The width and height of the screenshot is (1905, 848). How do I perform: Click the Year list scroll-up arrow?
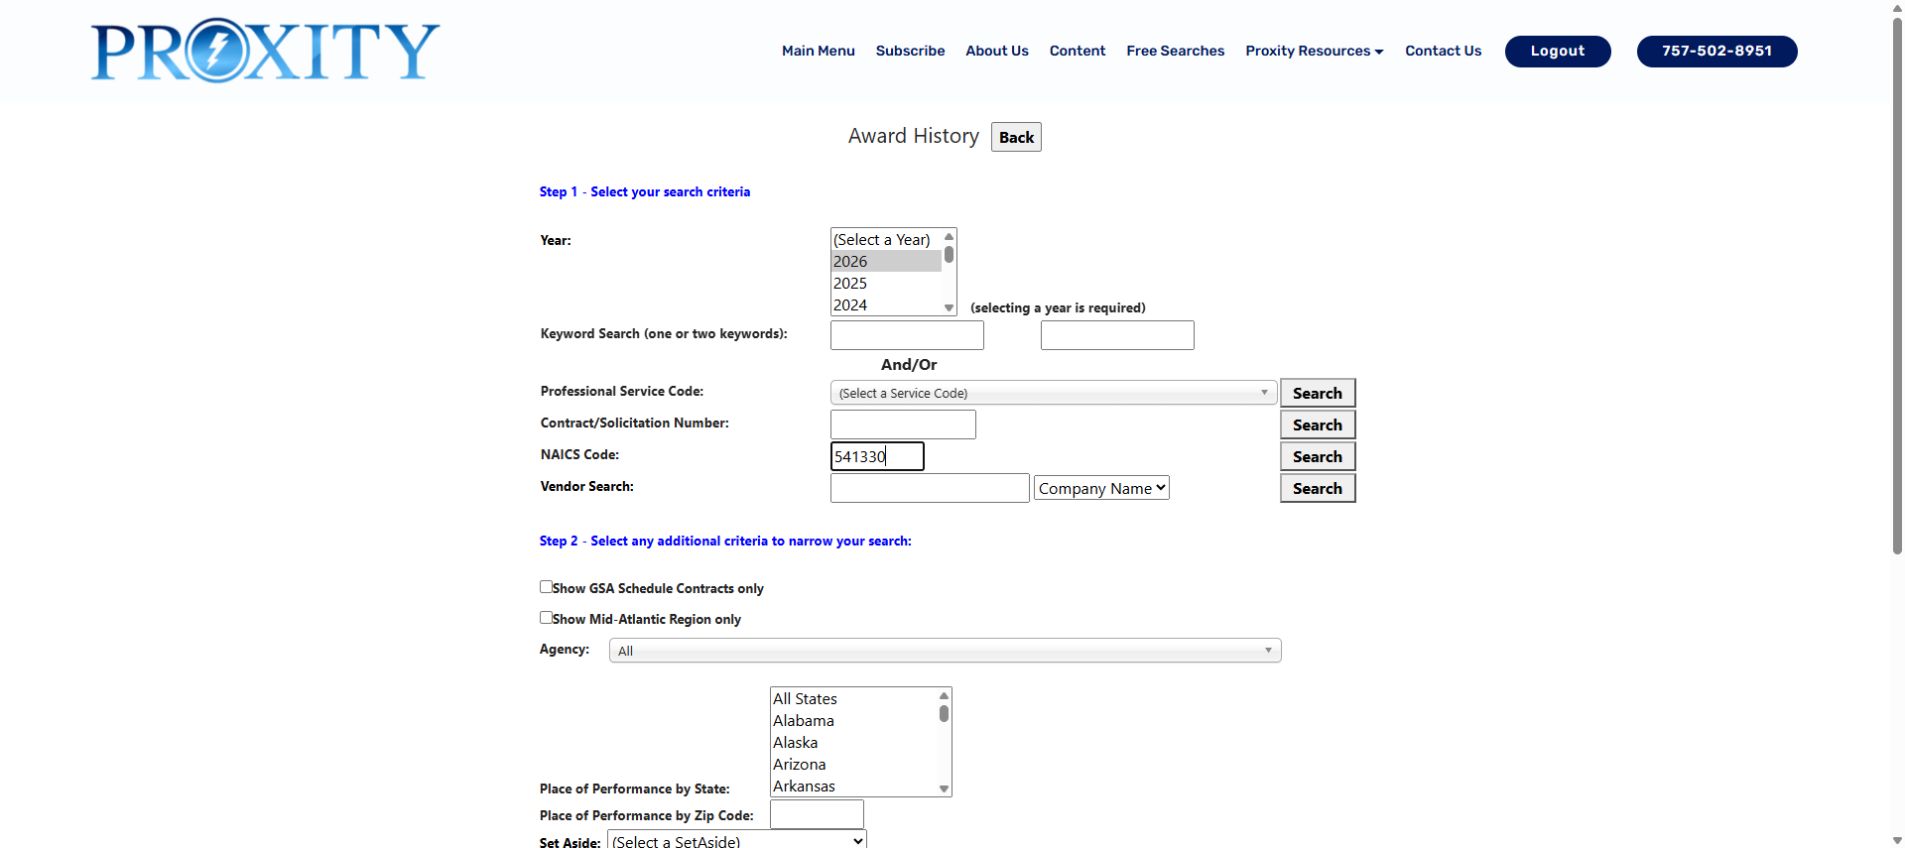click(949, 237)
